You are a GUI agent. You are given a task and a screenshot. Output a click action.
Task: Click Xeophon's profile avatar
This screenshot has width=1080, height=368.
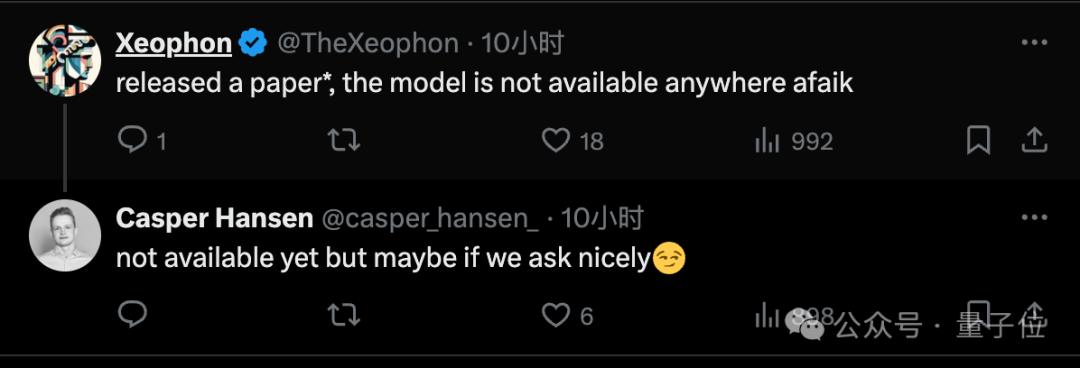click(65, 61)
